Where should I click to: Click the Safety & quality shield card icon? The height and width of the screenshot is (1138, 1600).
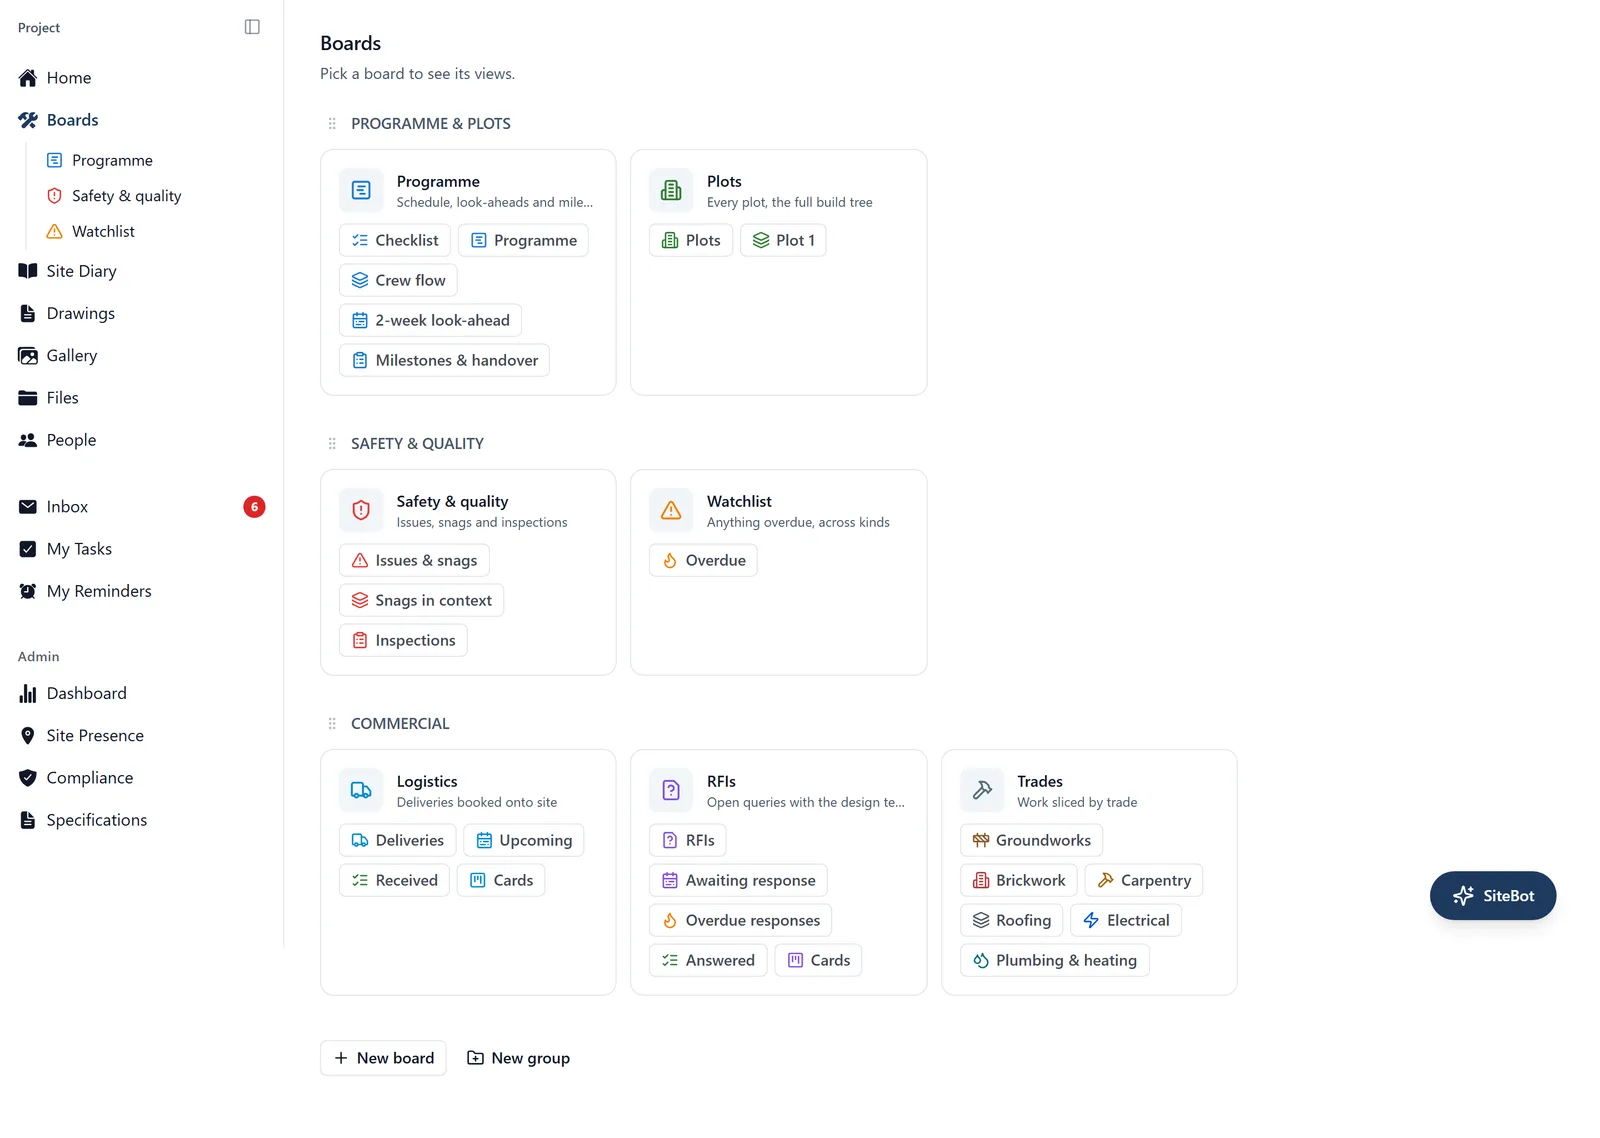[361, 510]
